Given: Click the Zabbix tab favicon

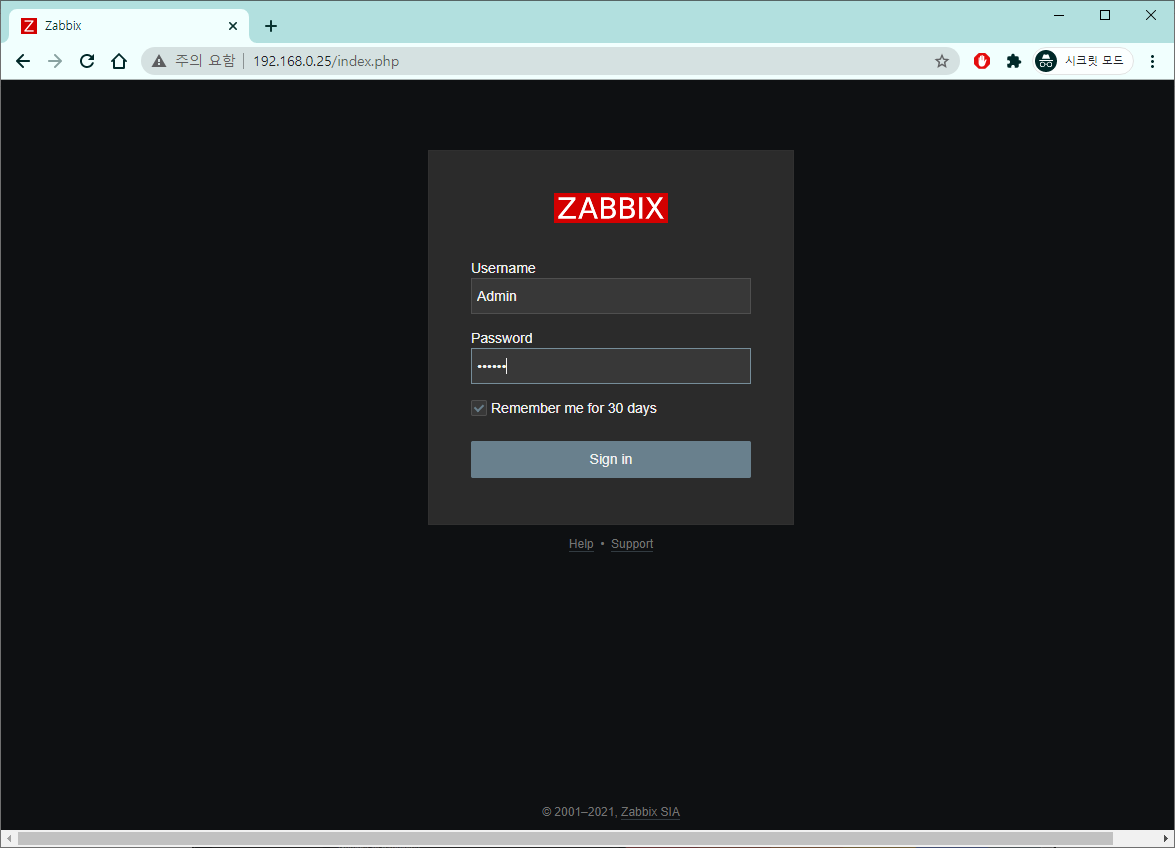Looking at the screenshot, I should coord(28,25).
